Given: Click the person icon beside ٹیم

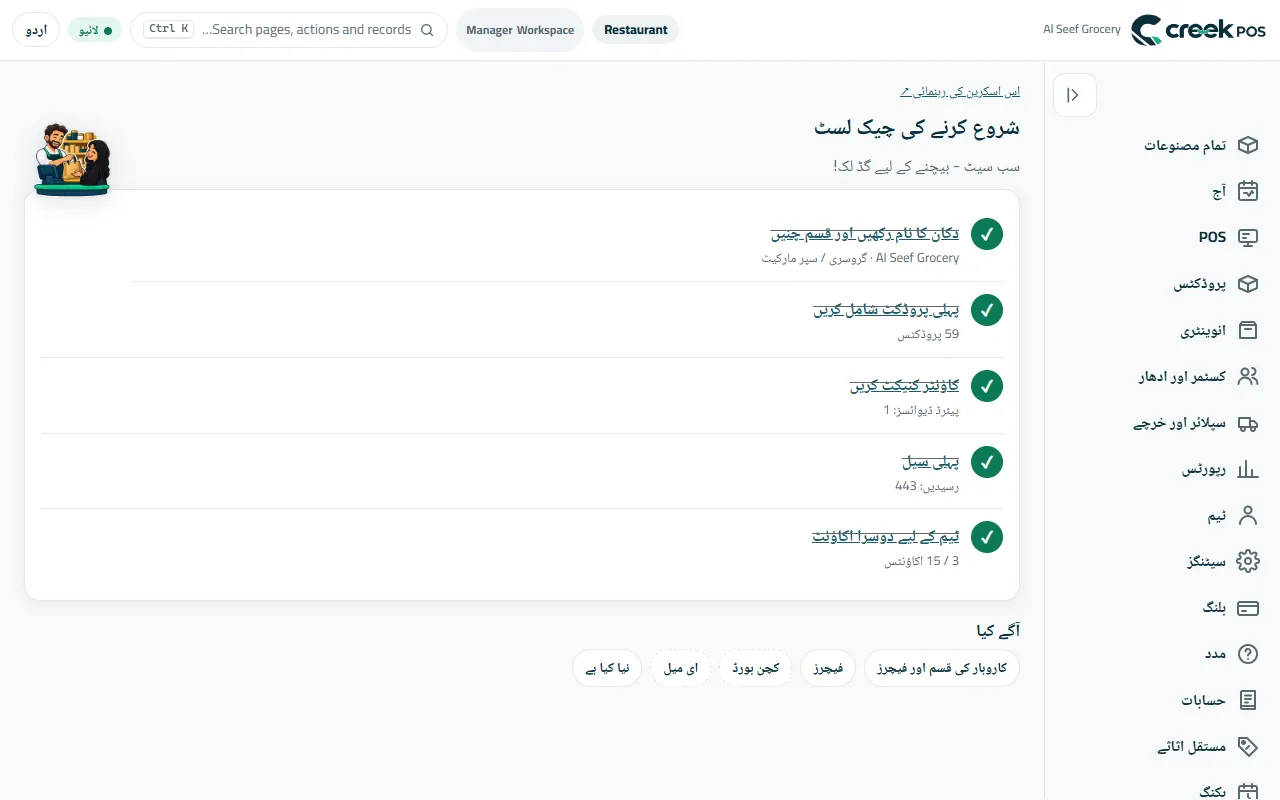Looking at the screenshot, I should pyautogui.click(x=1247, y=516).
